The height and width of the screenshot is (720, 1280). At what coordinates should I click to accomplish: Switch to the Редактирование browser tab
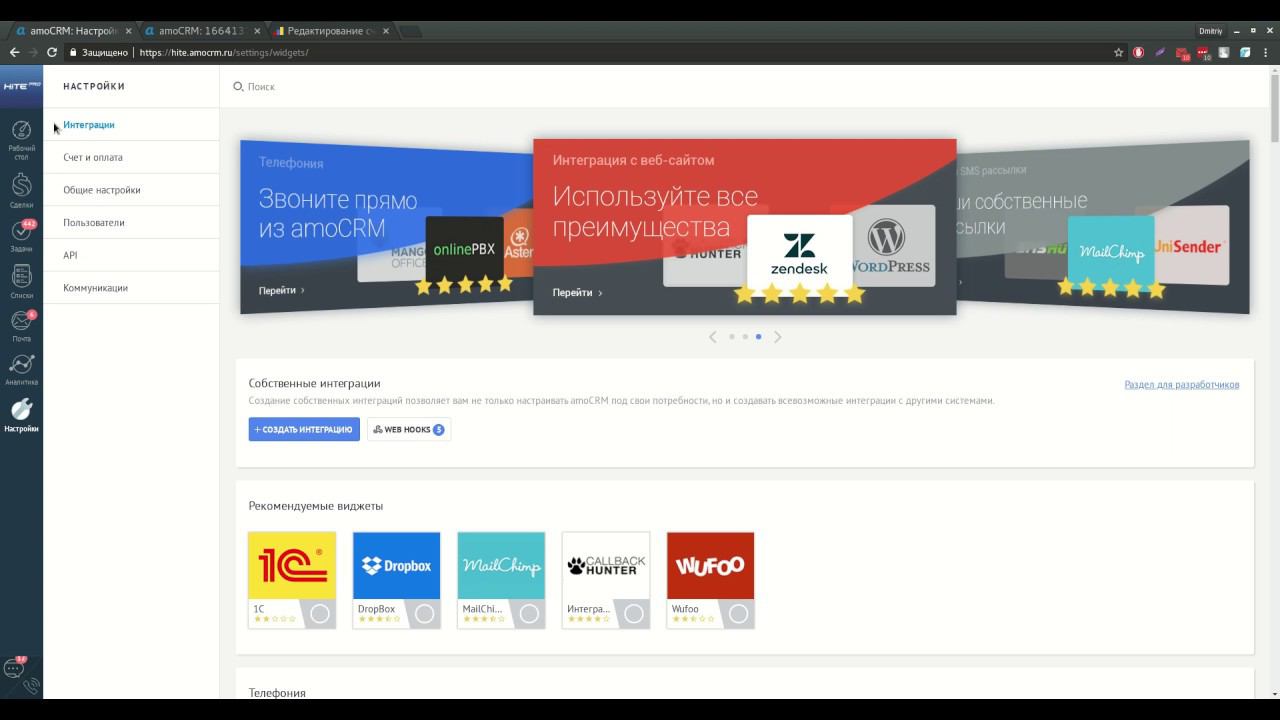pyautogui.click(x=333, y=31)
